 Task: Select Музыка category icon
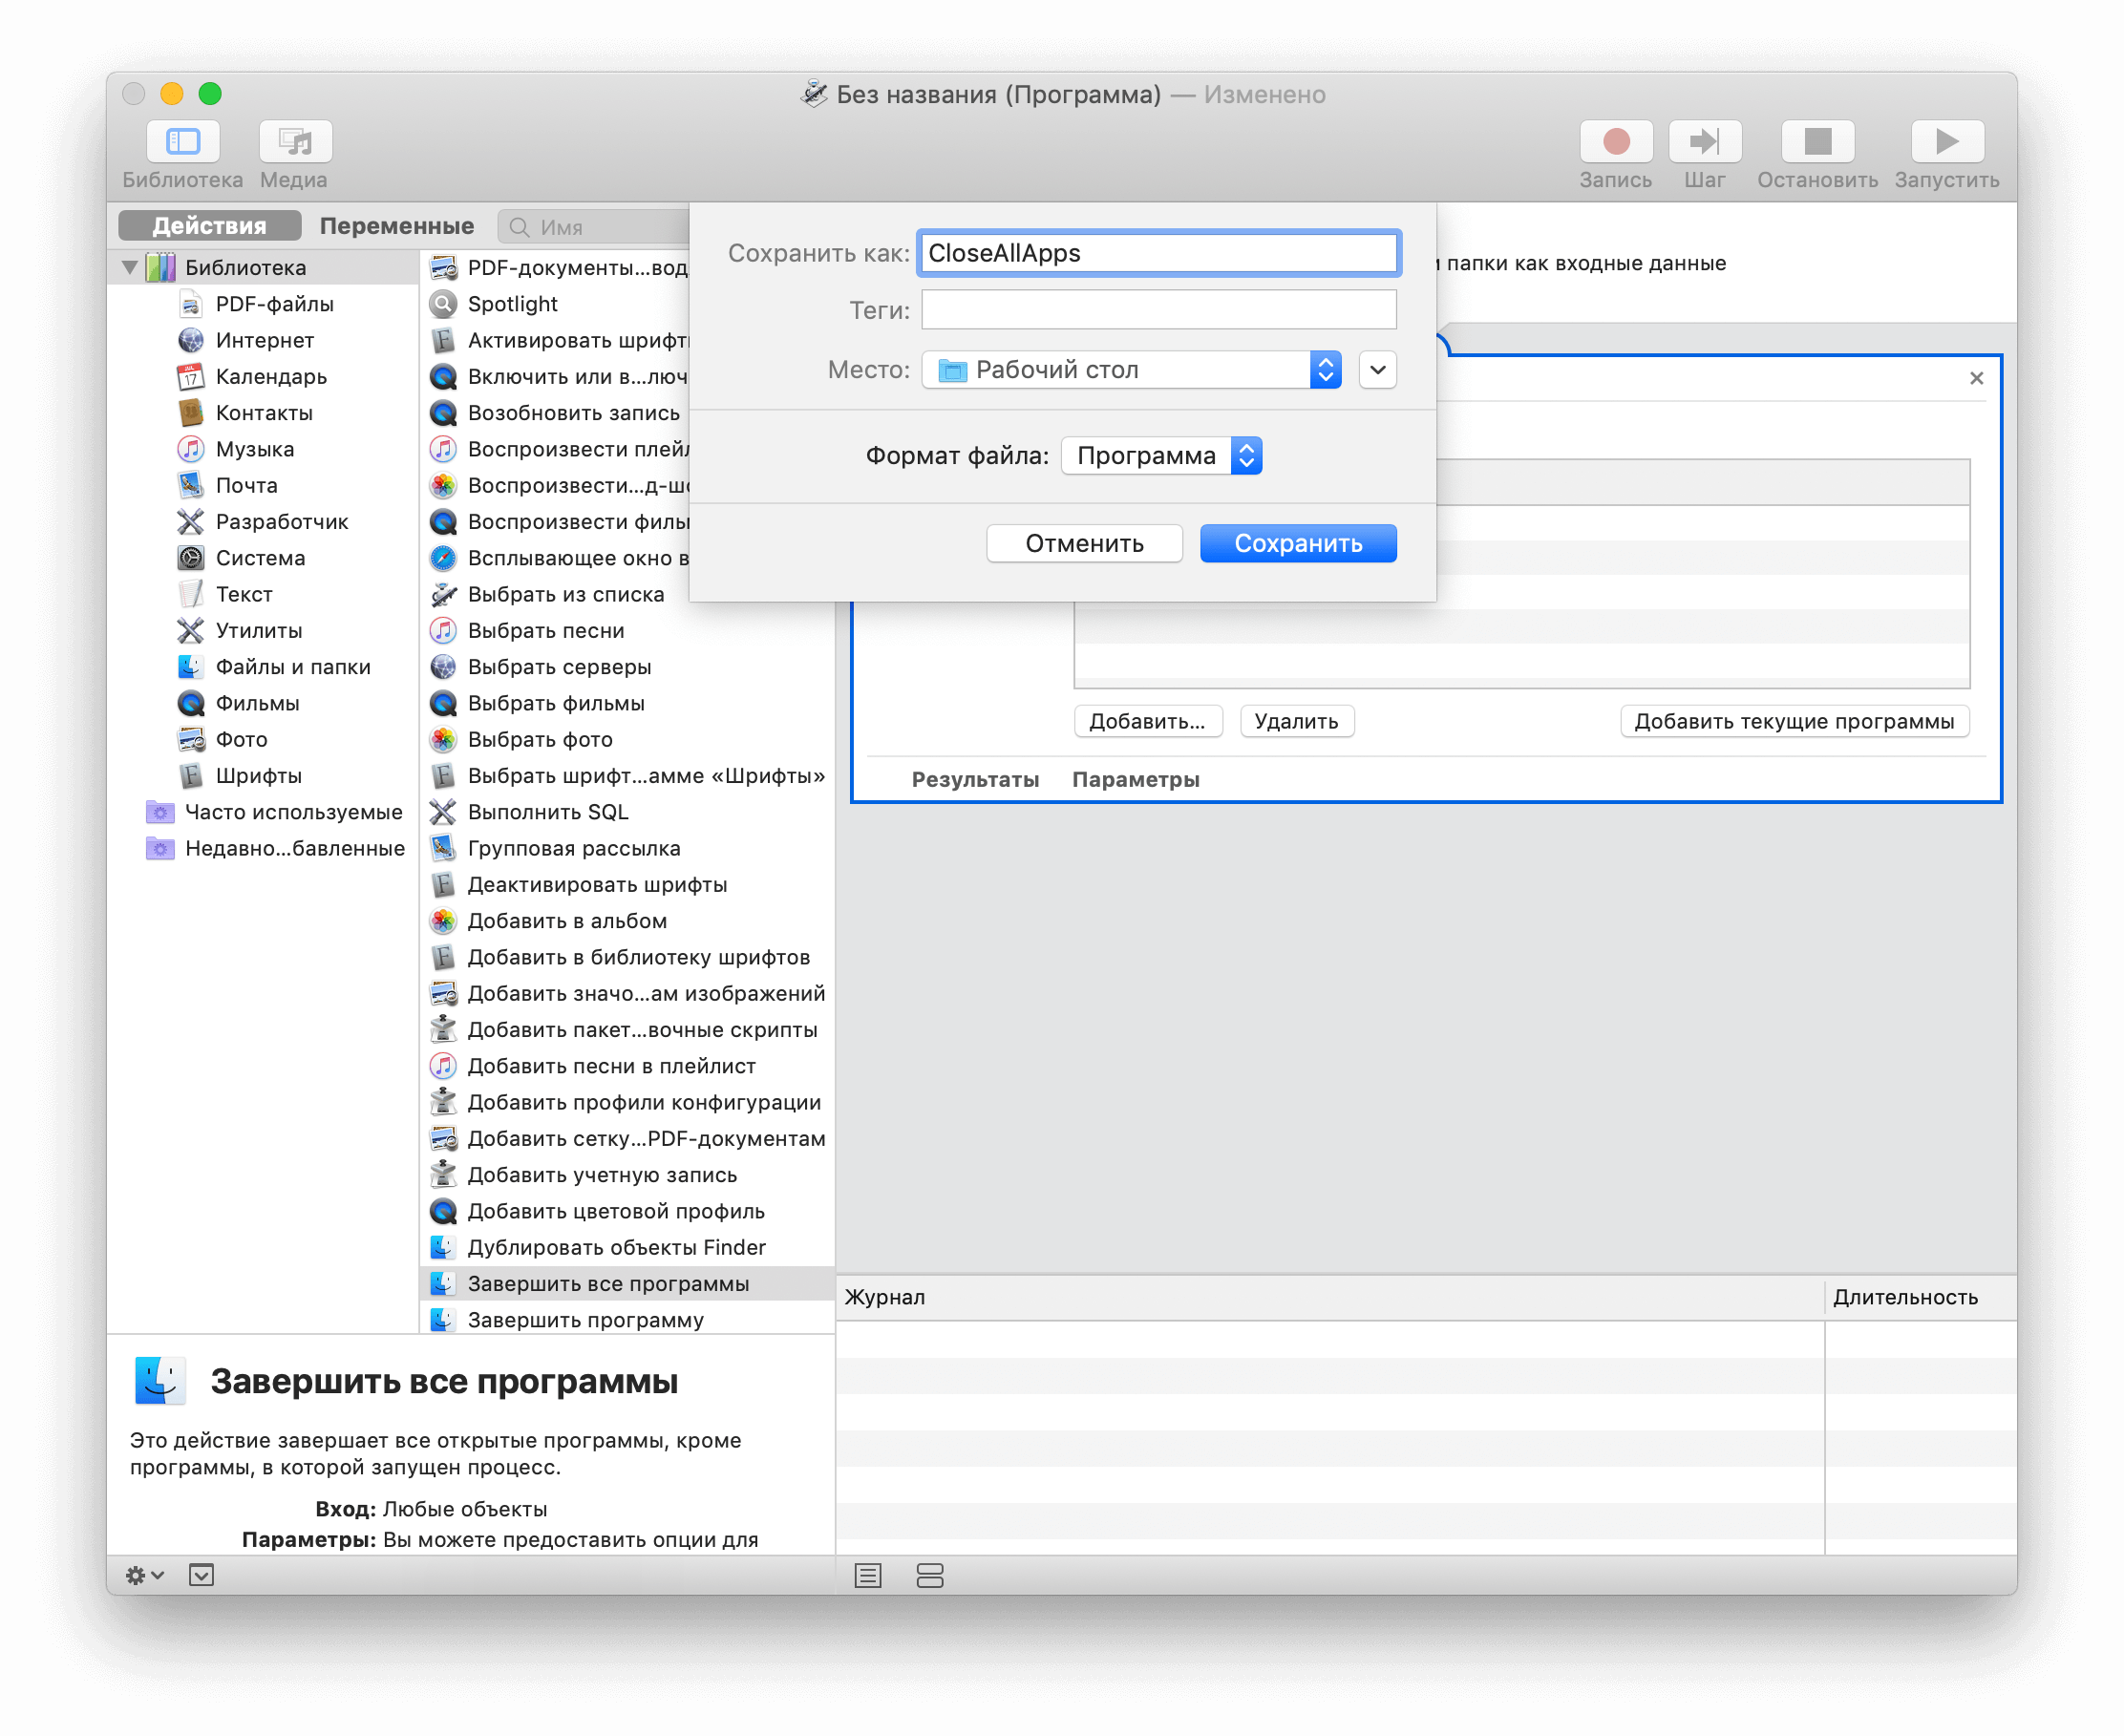(x=190, y=449)
